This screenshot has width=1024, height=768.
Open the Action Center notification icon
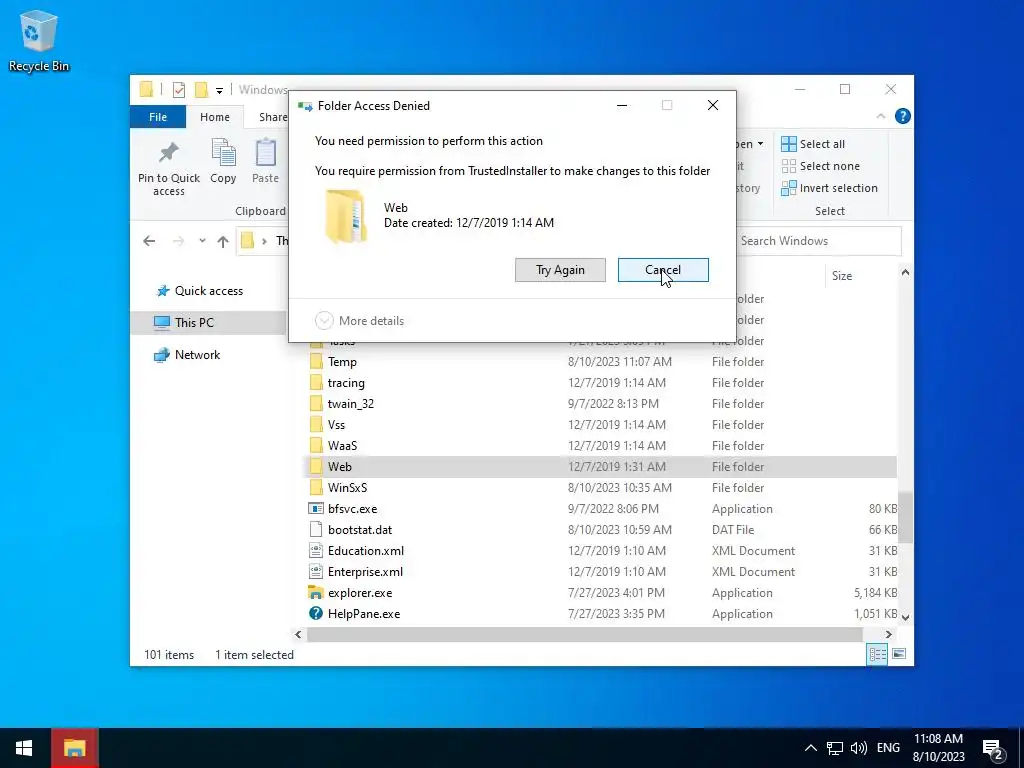click(993, 748)
